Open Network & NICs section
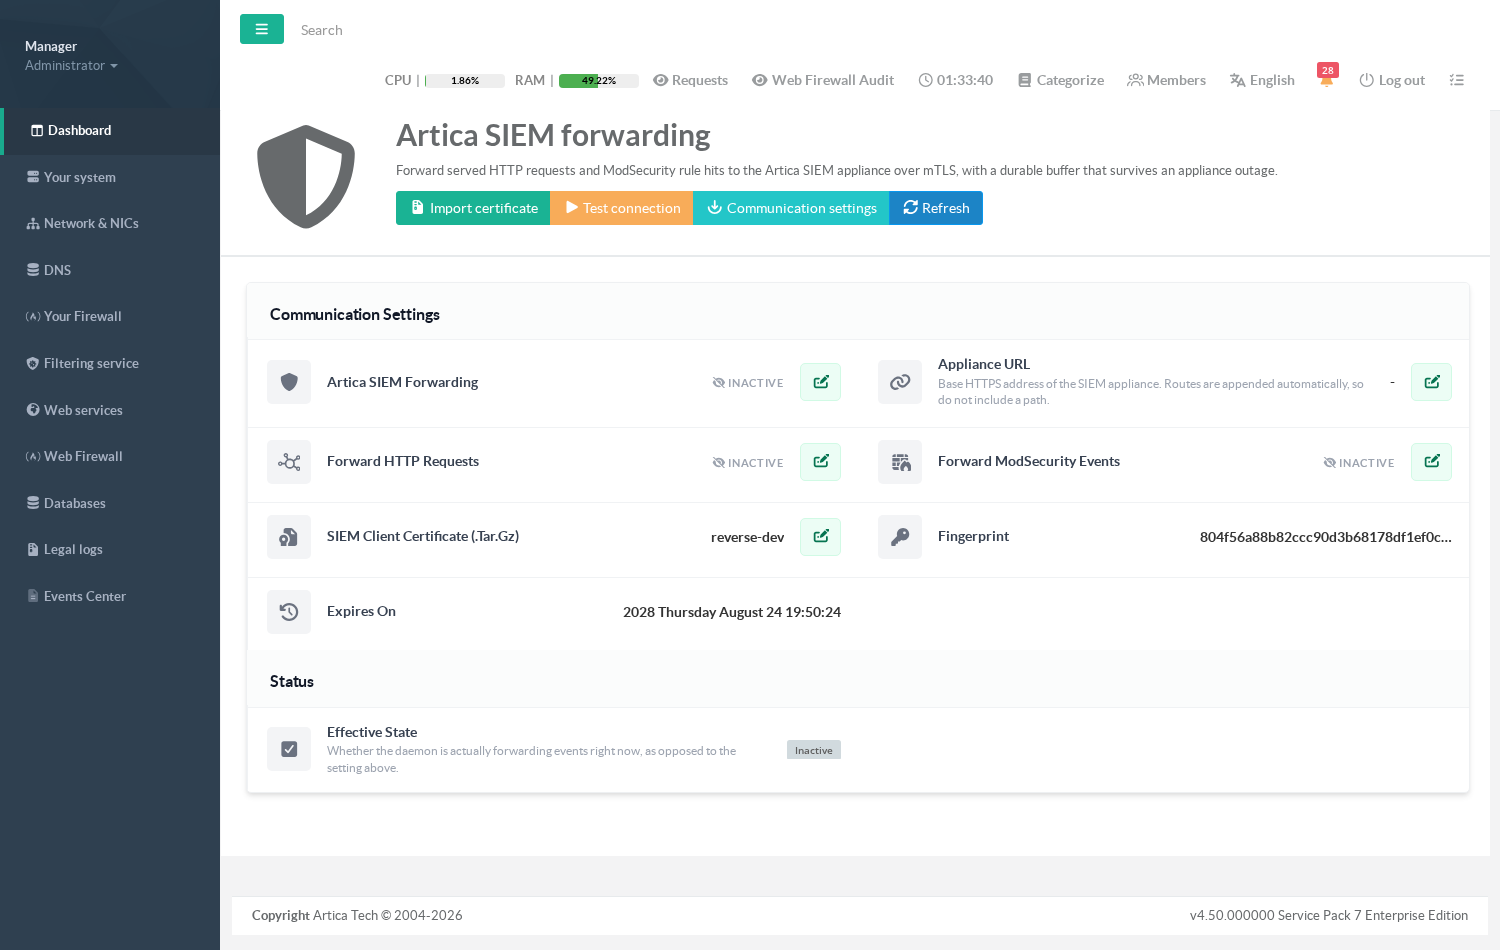 tap(110, 223)
